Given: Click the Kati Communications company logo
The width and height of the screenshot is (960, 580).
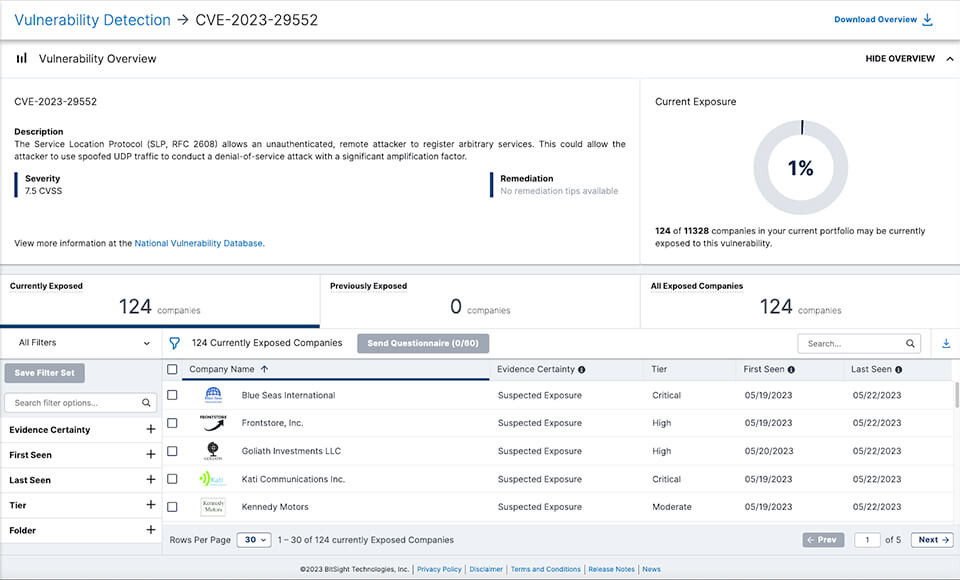Looking at the screenshot, I should click(213, 478).
